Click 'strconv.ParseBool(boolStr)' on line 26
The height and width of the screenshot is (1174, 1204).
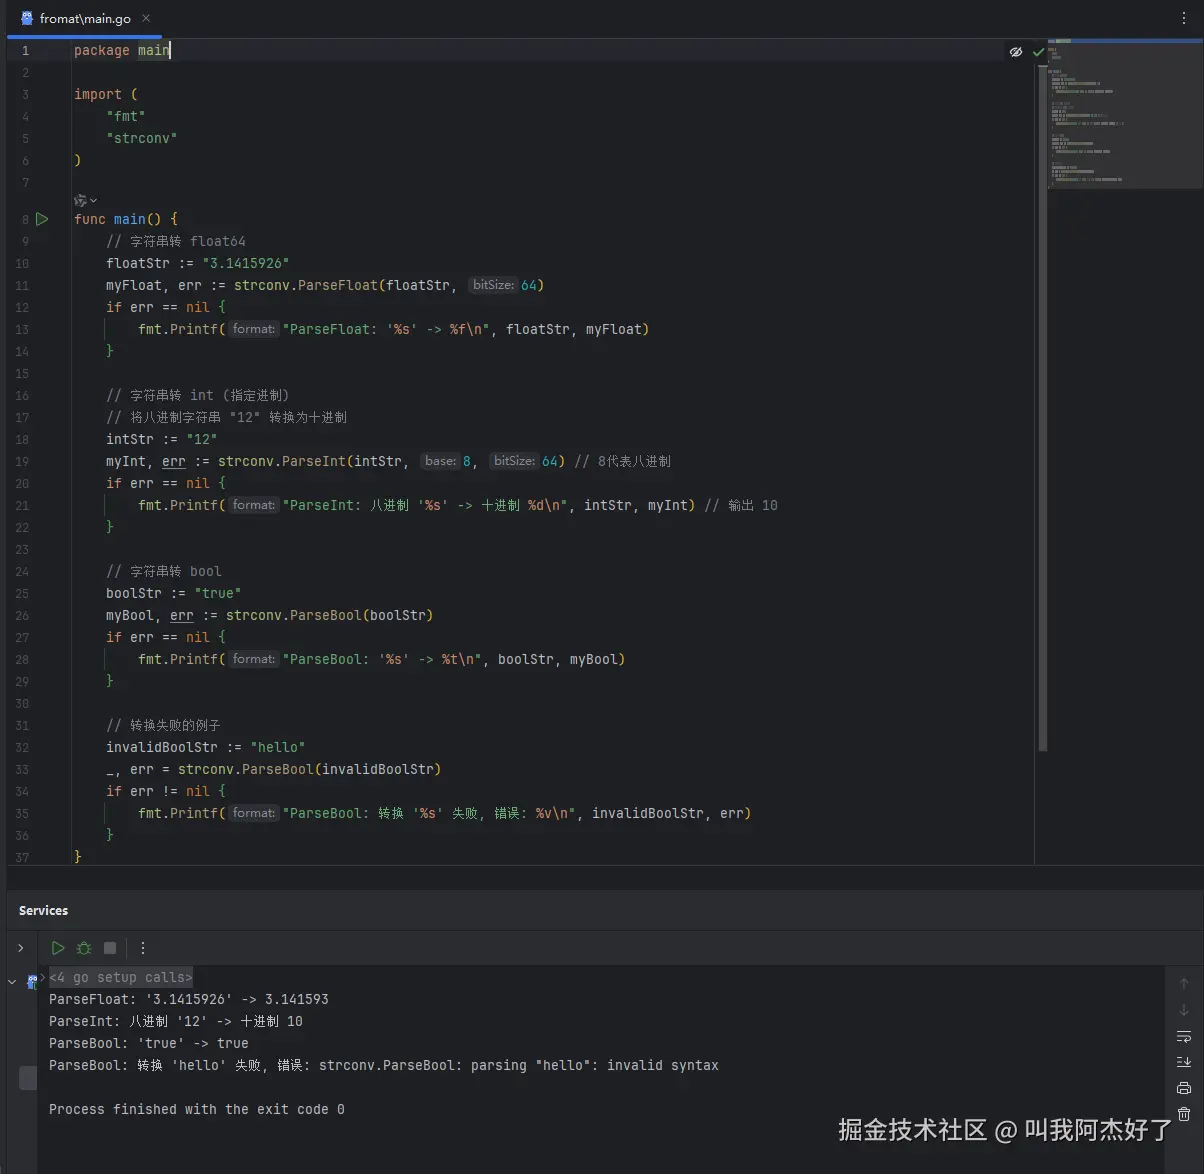tap(330, 615)
